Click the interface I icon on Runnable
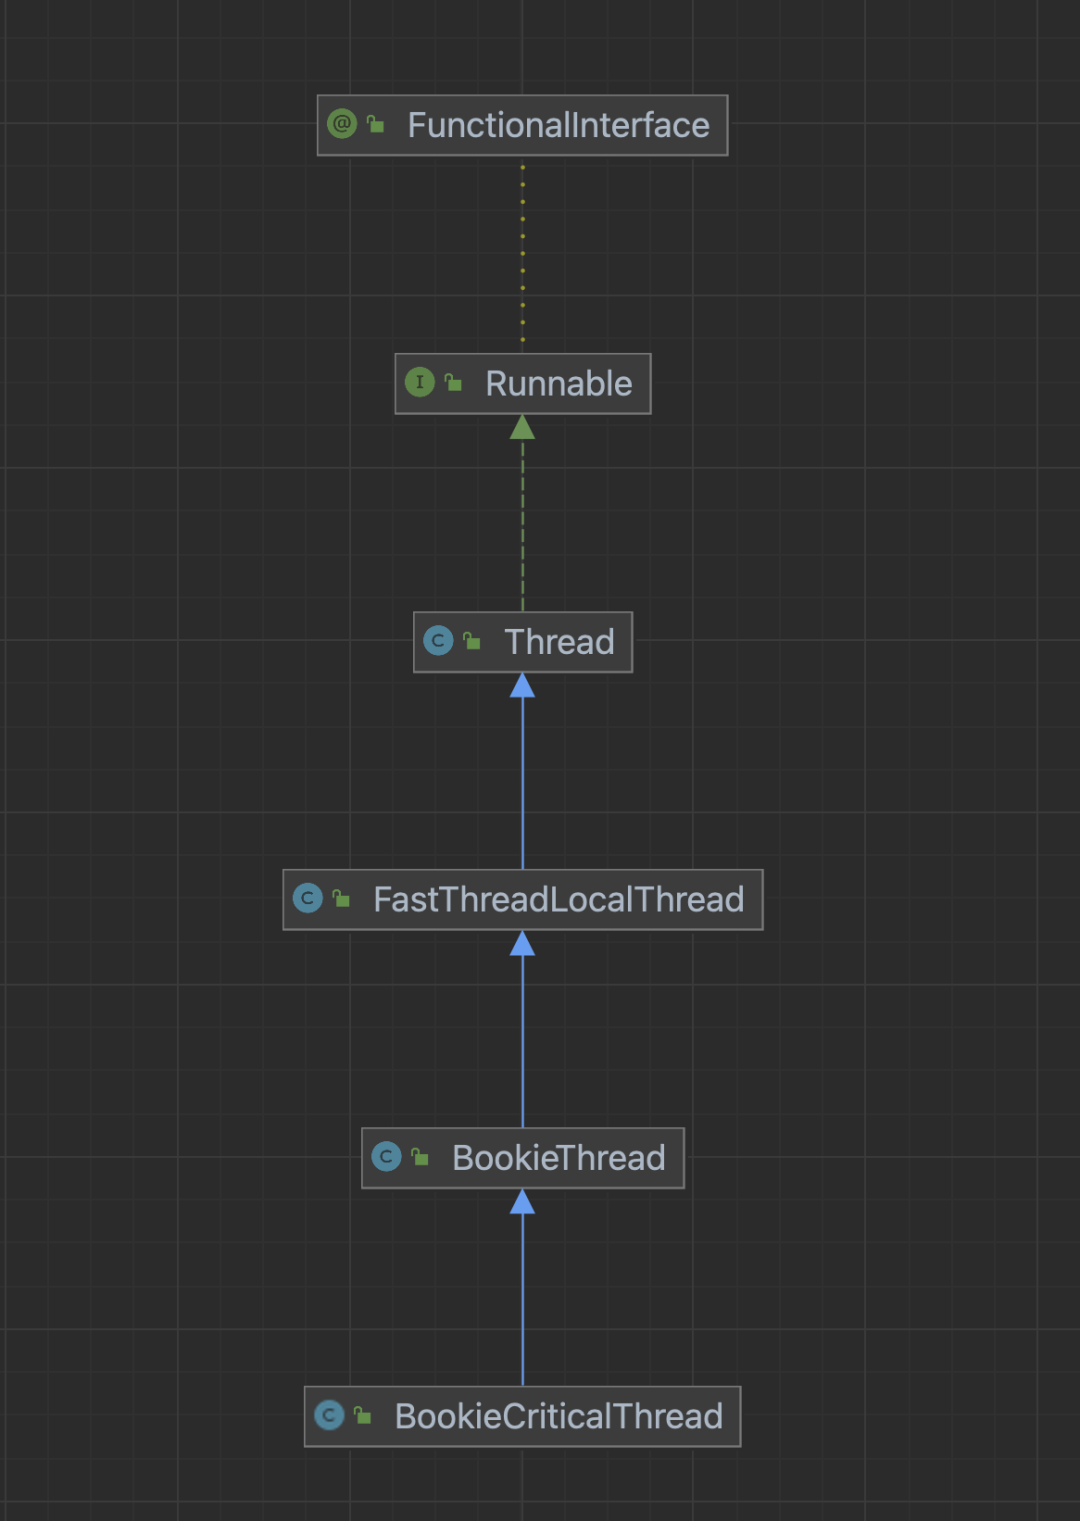Screen dimensions: 1080x1521 tap(420, 382)
